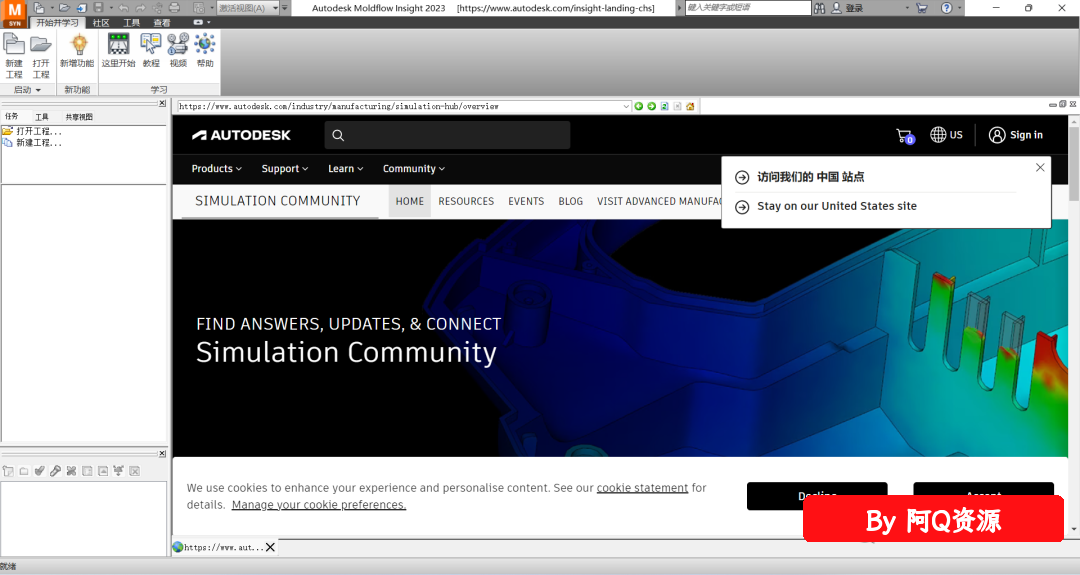Viewport: 1080px width, 575px height.
Task: Click the import project icon in quick access toolbar
Action: tap(81, 8)
